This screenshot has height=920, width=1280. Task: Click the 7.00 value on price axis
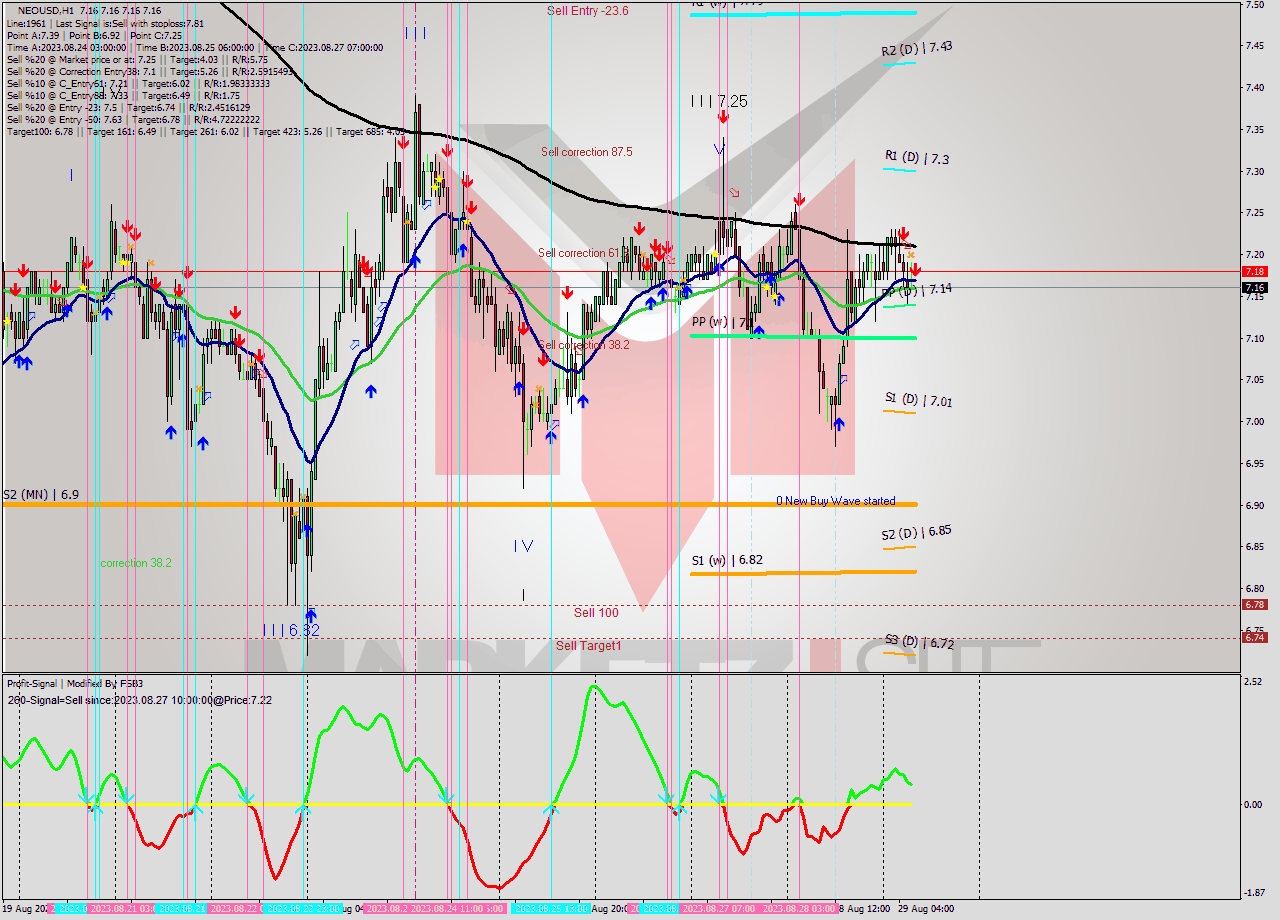[1254, 421]
